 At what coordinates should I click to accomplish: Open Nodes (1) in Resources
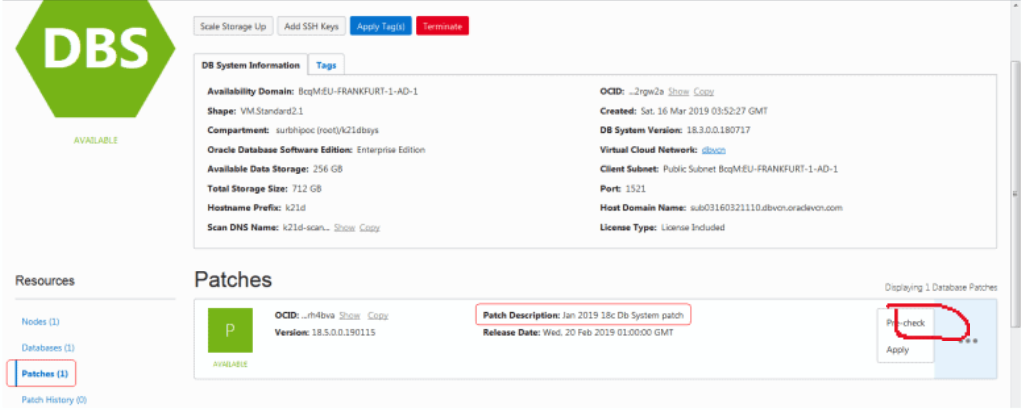pyautogui.click(x=40, y=322)
